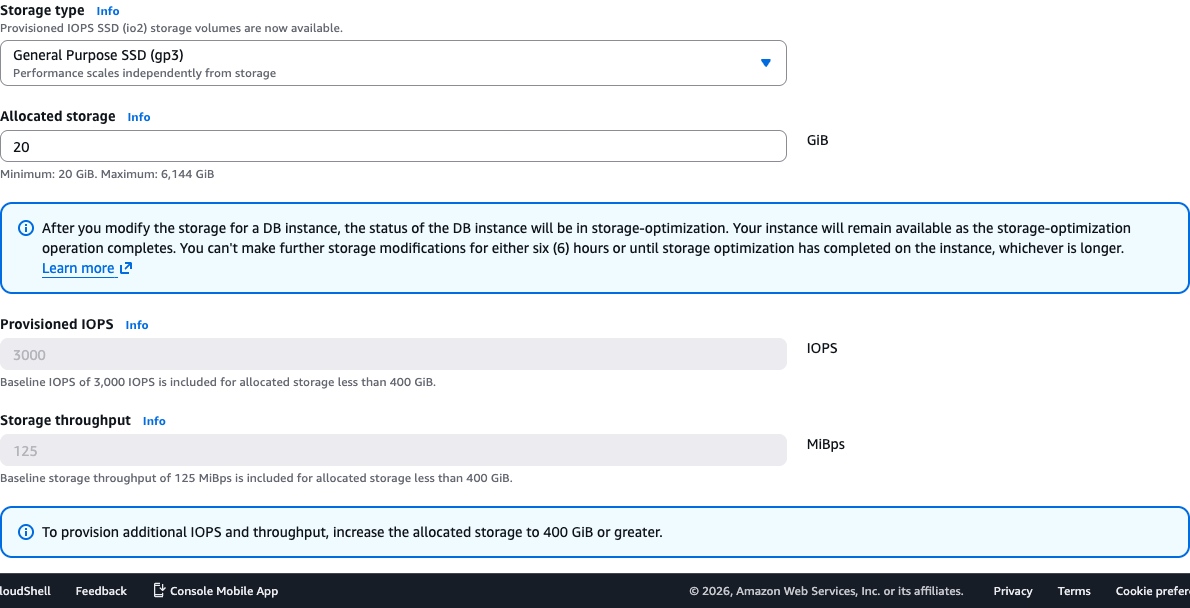Open Feedback in the footer
Viewport: 1190px width, 608px height.
pos(101,591)
